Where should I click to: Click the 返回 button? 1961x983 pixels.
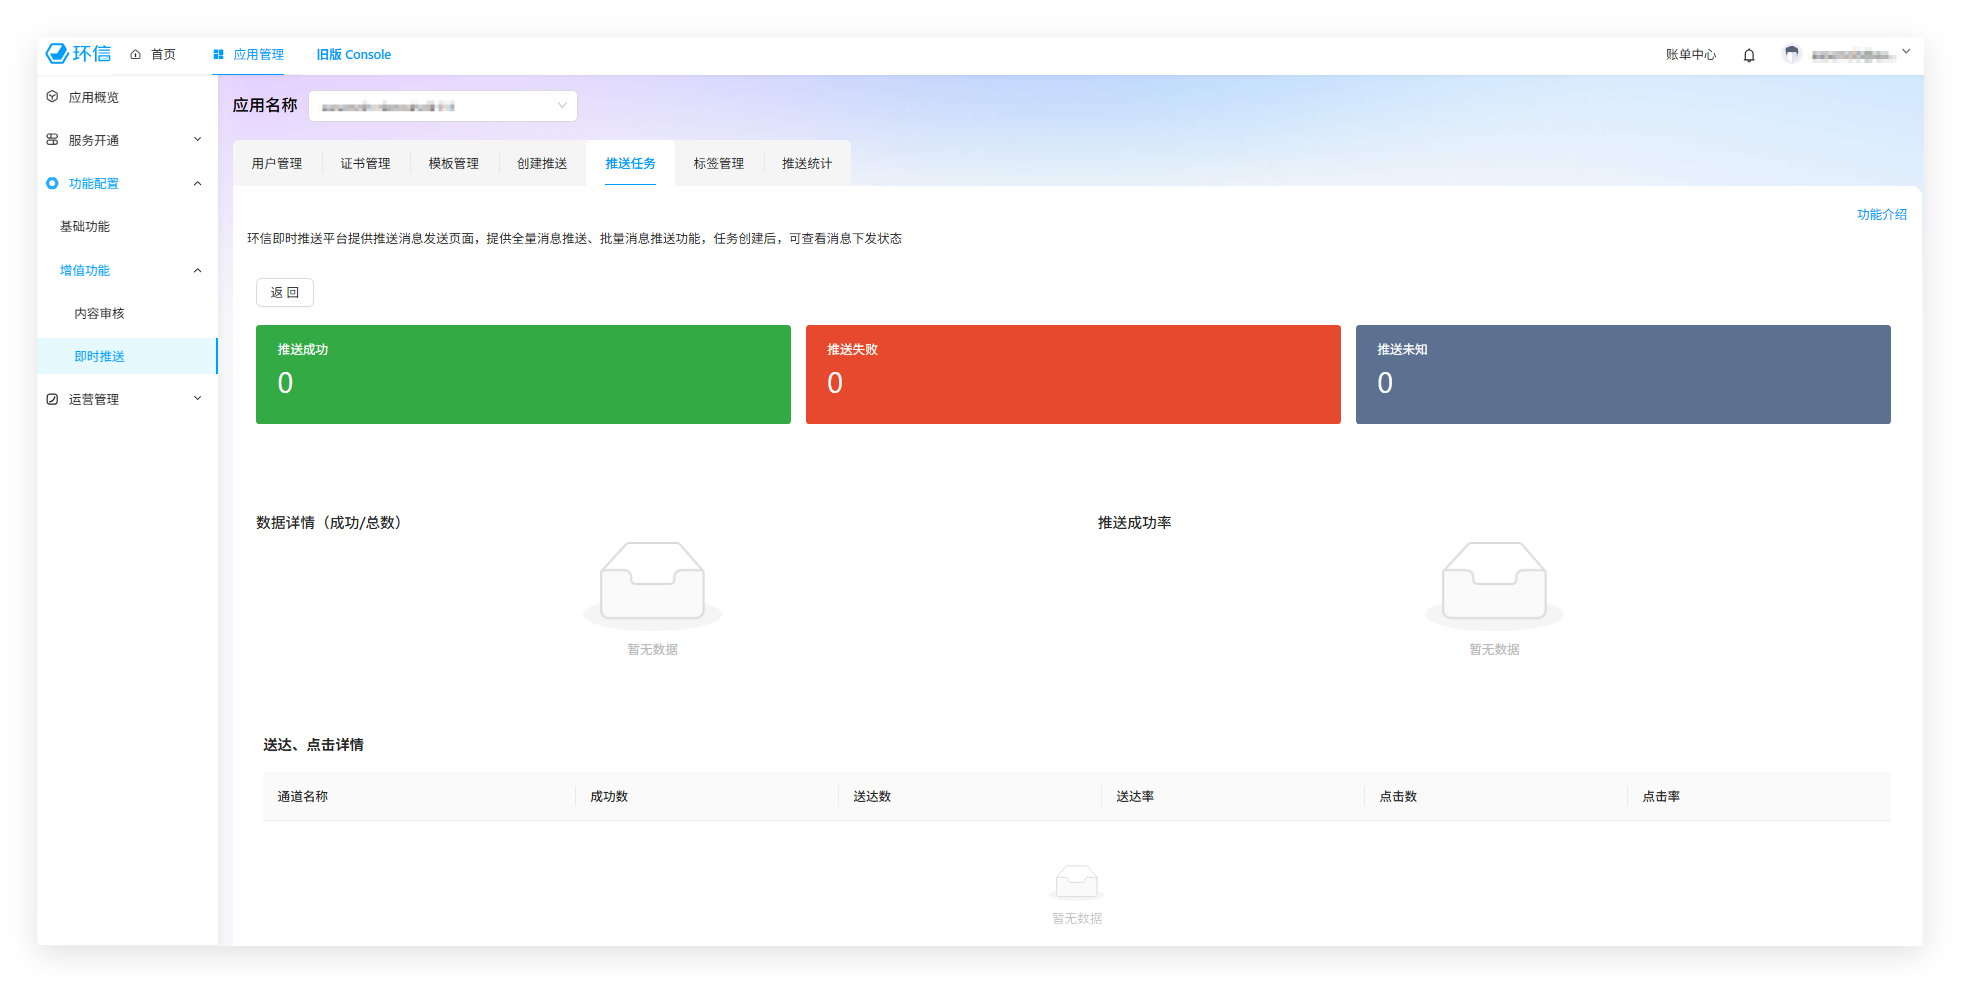coord(285,293)
